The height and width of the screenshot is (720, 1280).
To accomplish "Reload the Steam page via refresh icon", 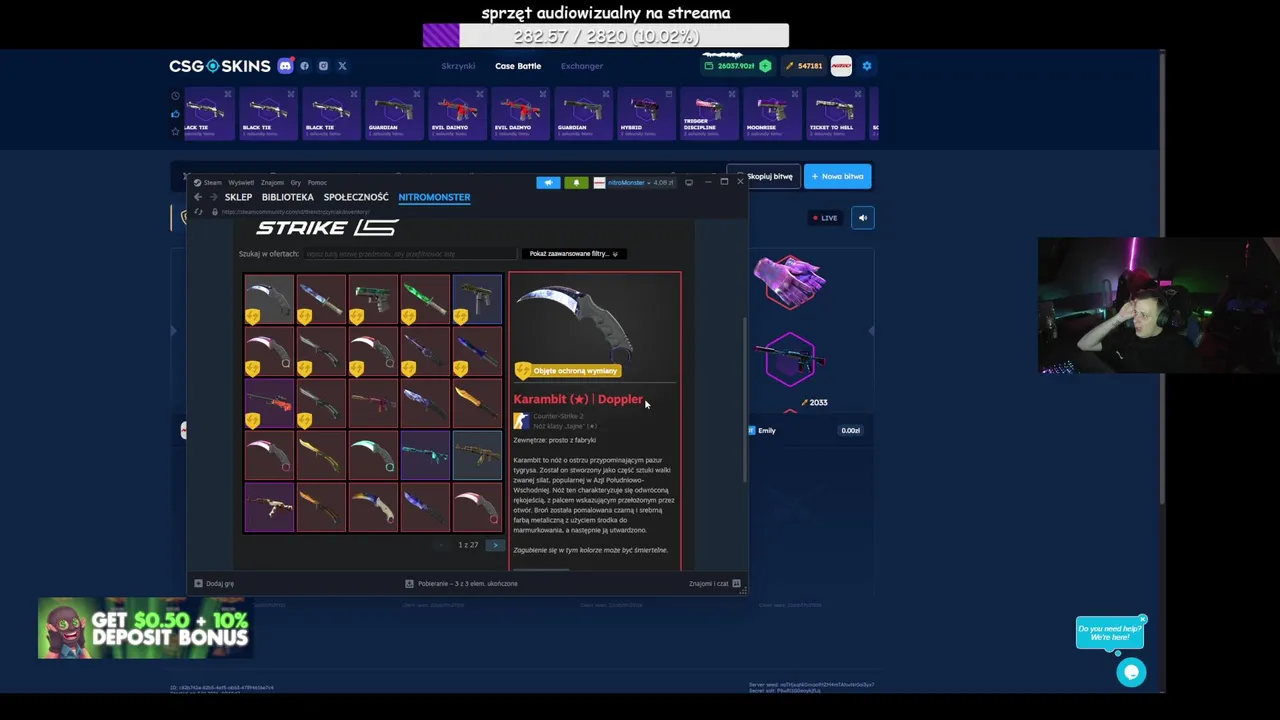I will [198, 212].
